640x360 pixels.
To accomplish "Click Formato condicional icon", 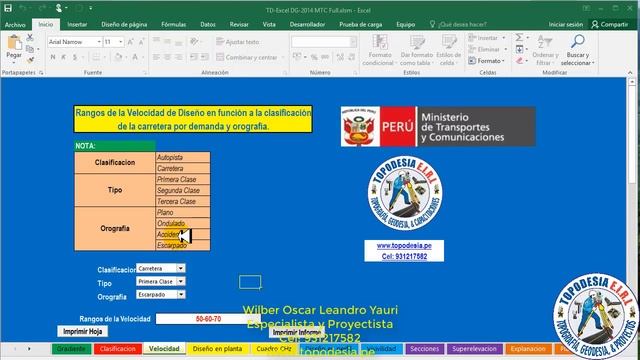I will (380, 50).
